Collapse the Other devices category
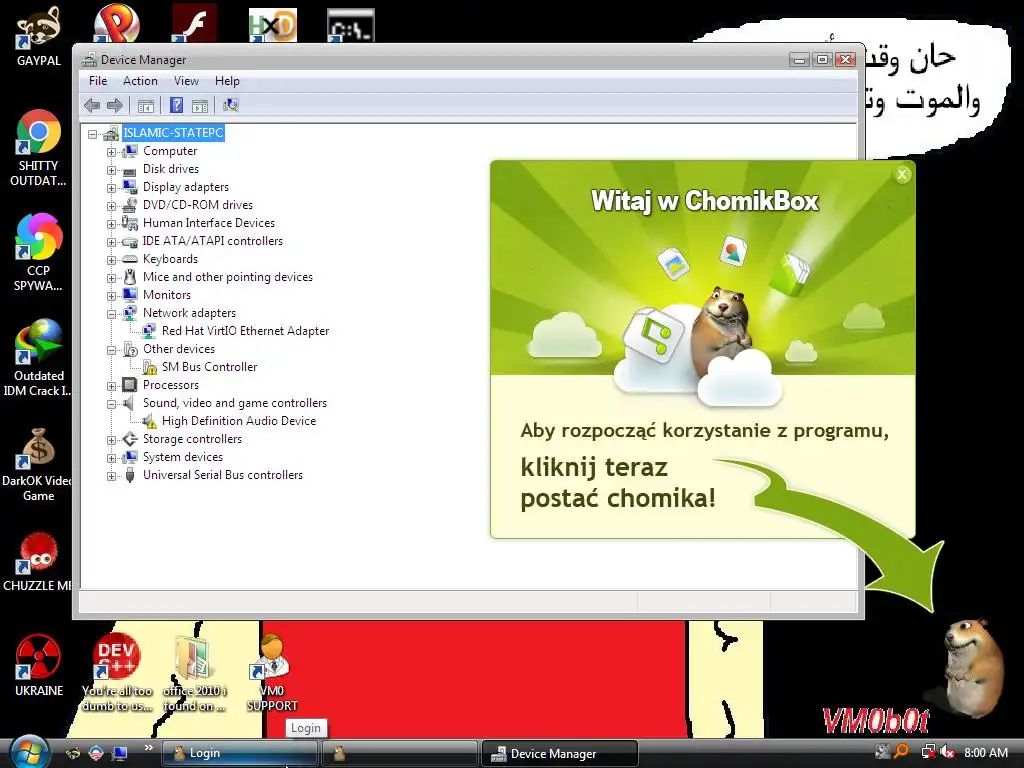1024x768 pixels. (x=112, y=350)
